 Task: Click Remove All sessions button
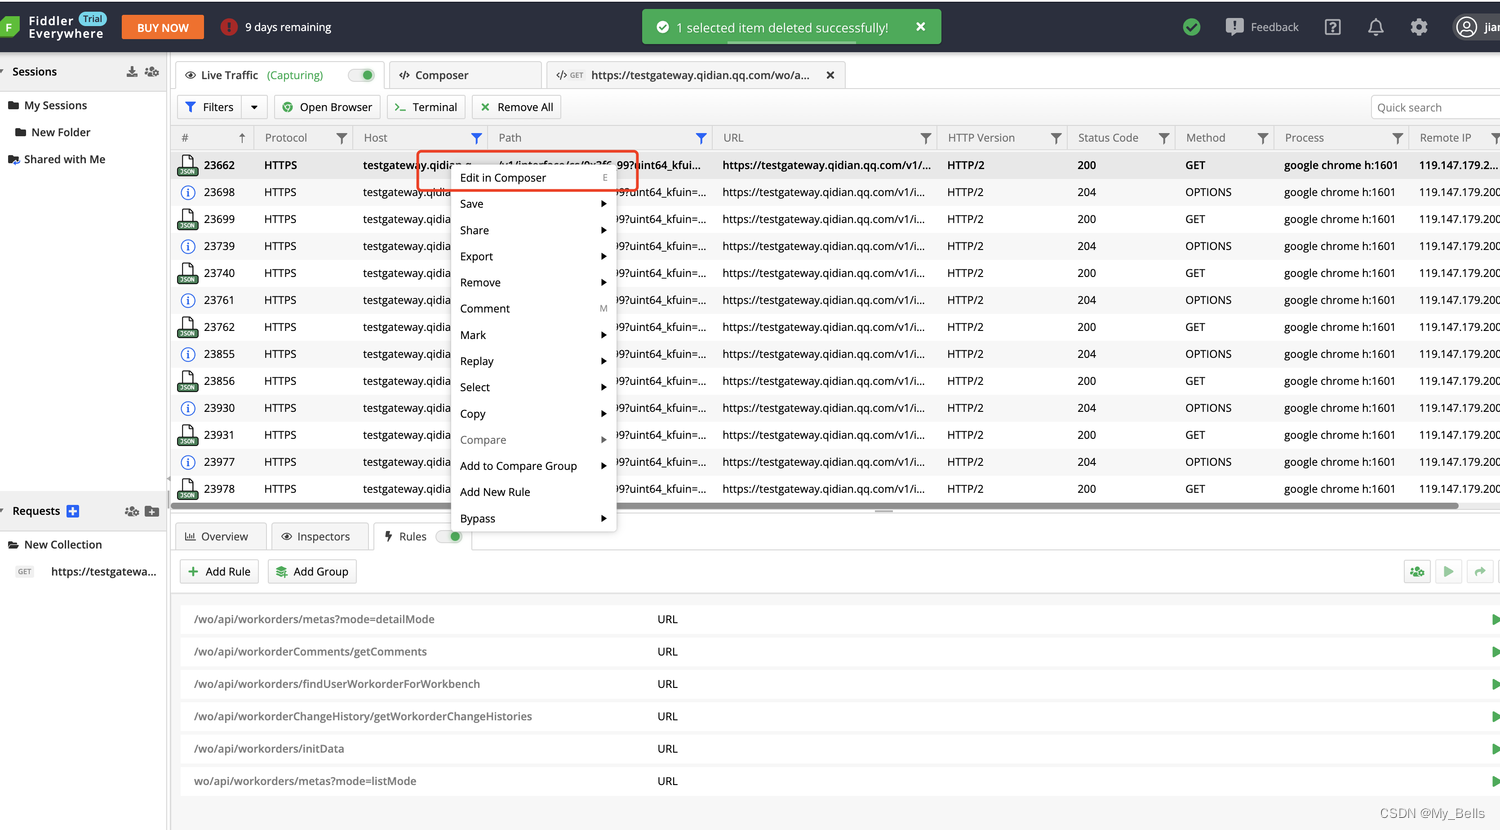click(x=516, y=107)
